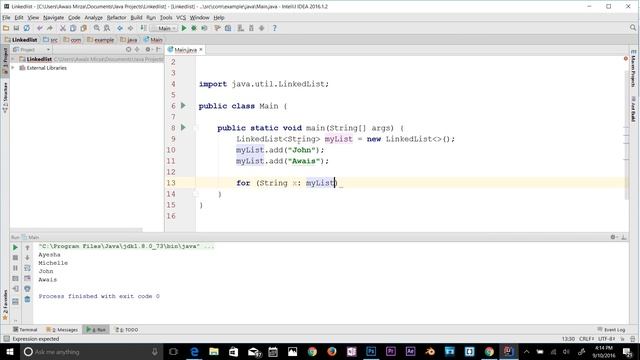
Task: Open the Terminal tool window tab
Action: pos(24,329)
